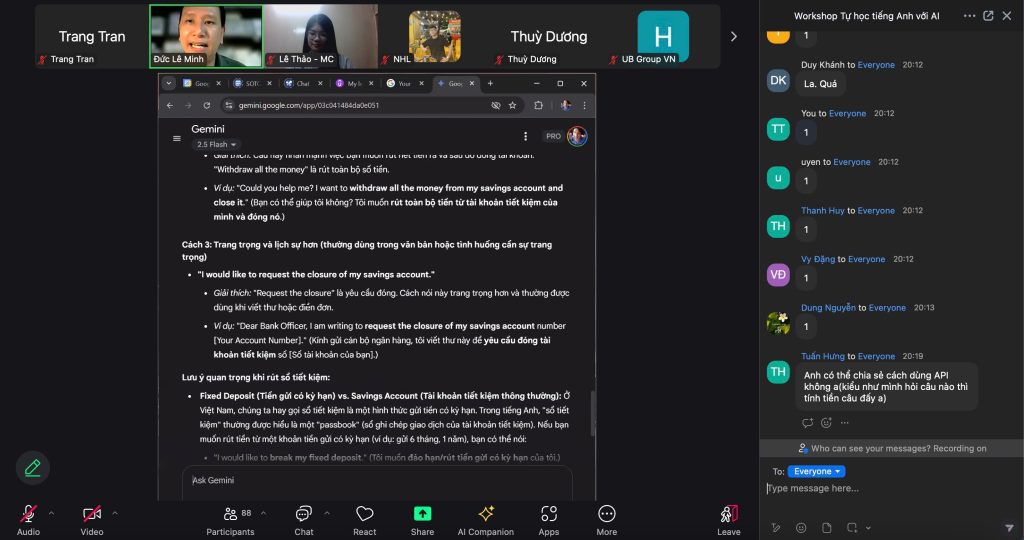This screenshot has width=1024, height=540.
Task: Switch to the first Google docs browser tab
Action: tap(200, 84)
